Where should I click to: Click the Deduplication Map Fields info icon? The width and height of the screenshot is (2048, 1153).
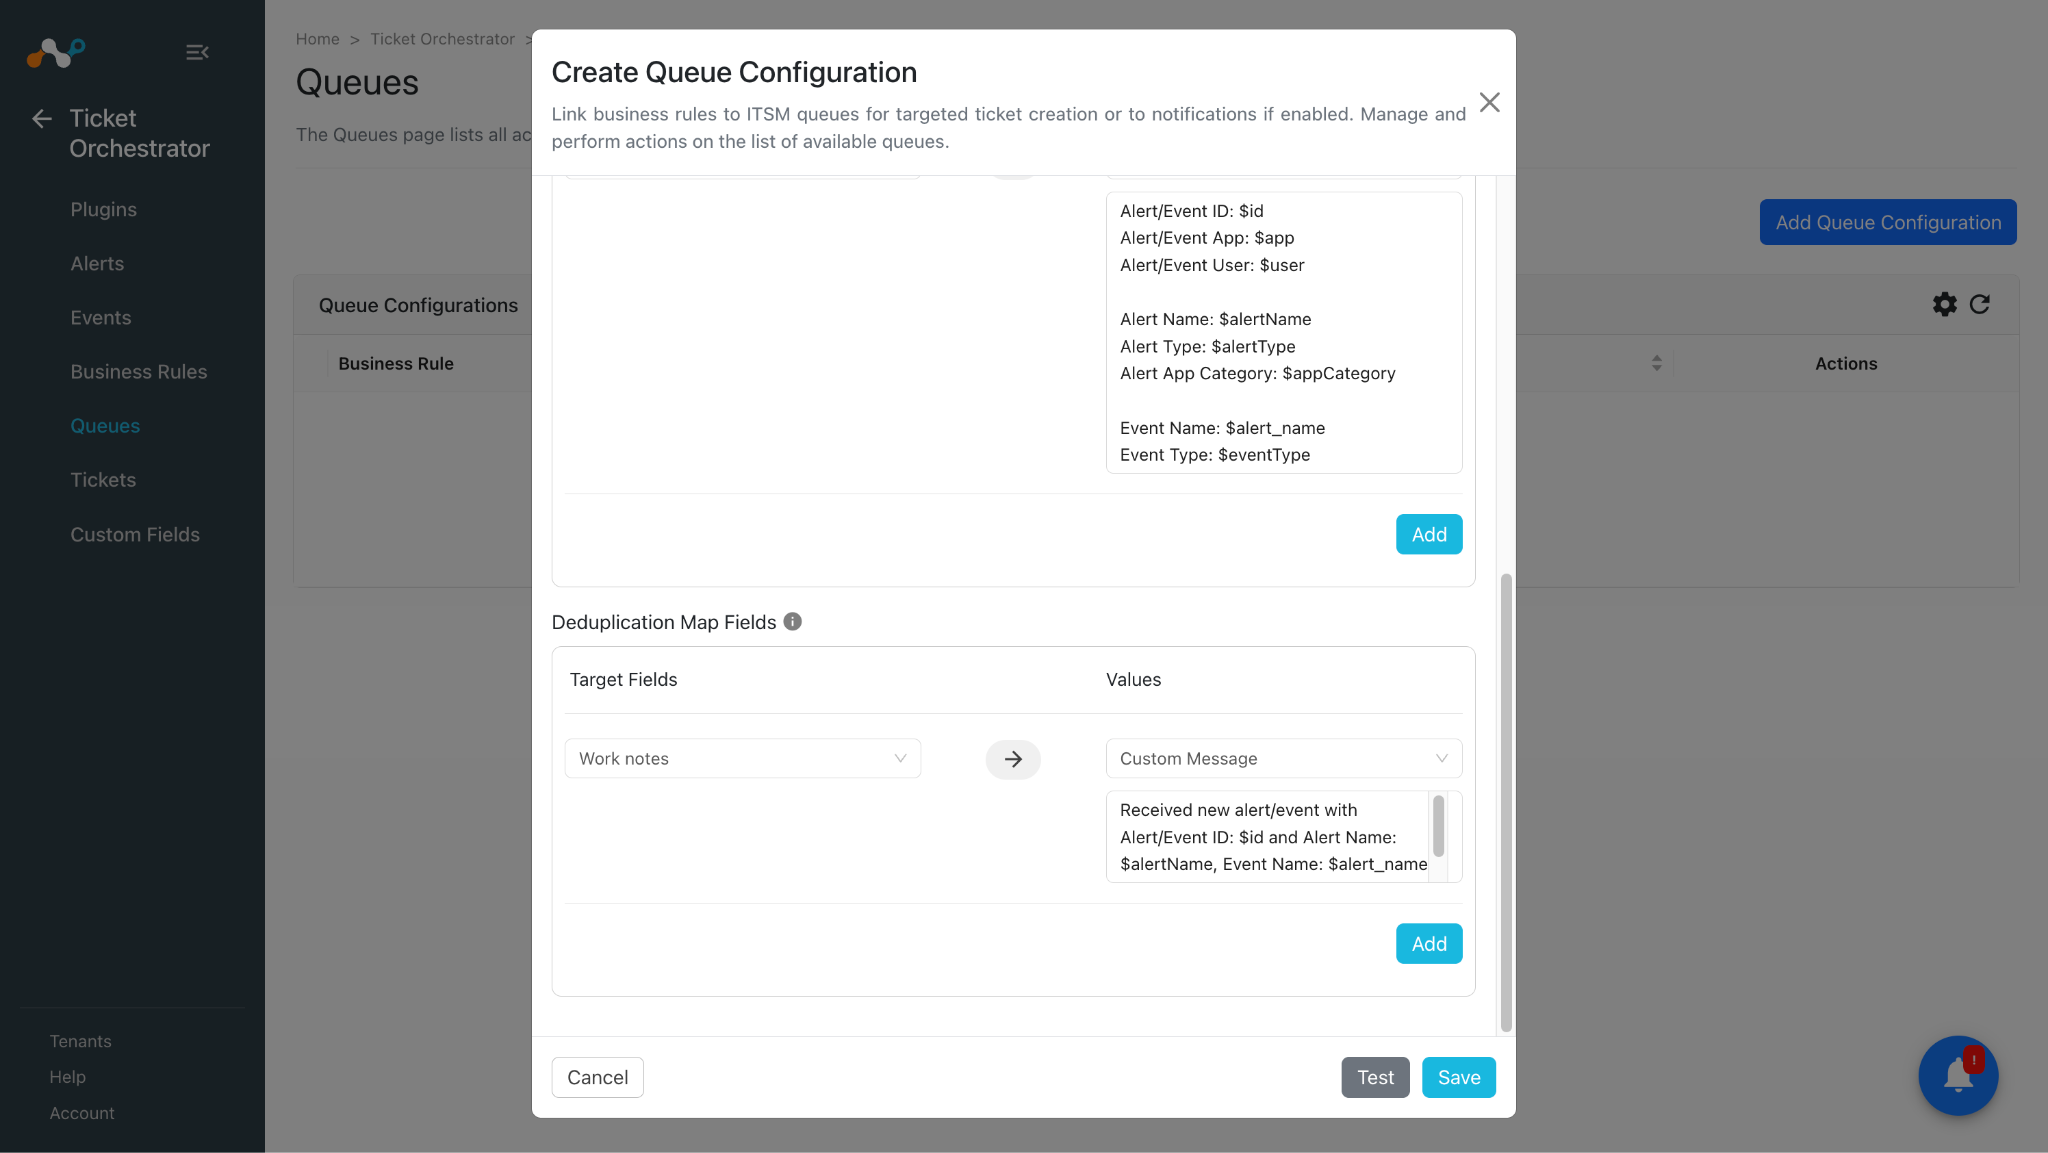[793, 621]
